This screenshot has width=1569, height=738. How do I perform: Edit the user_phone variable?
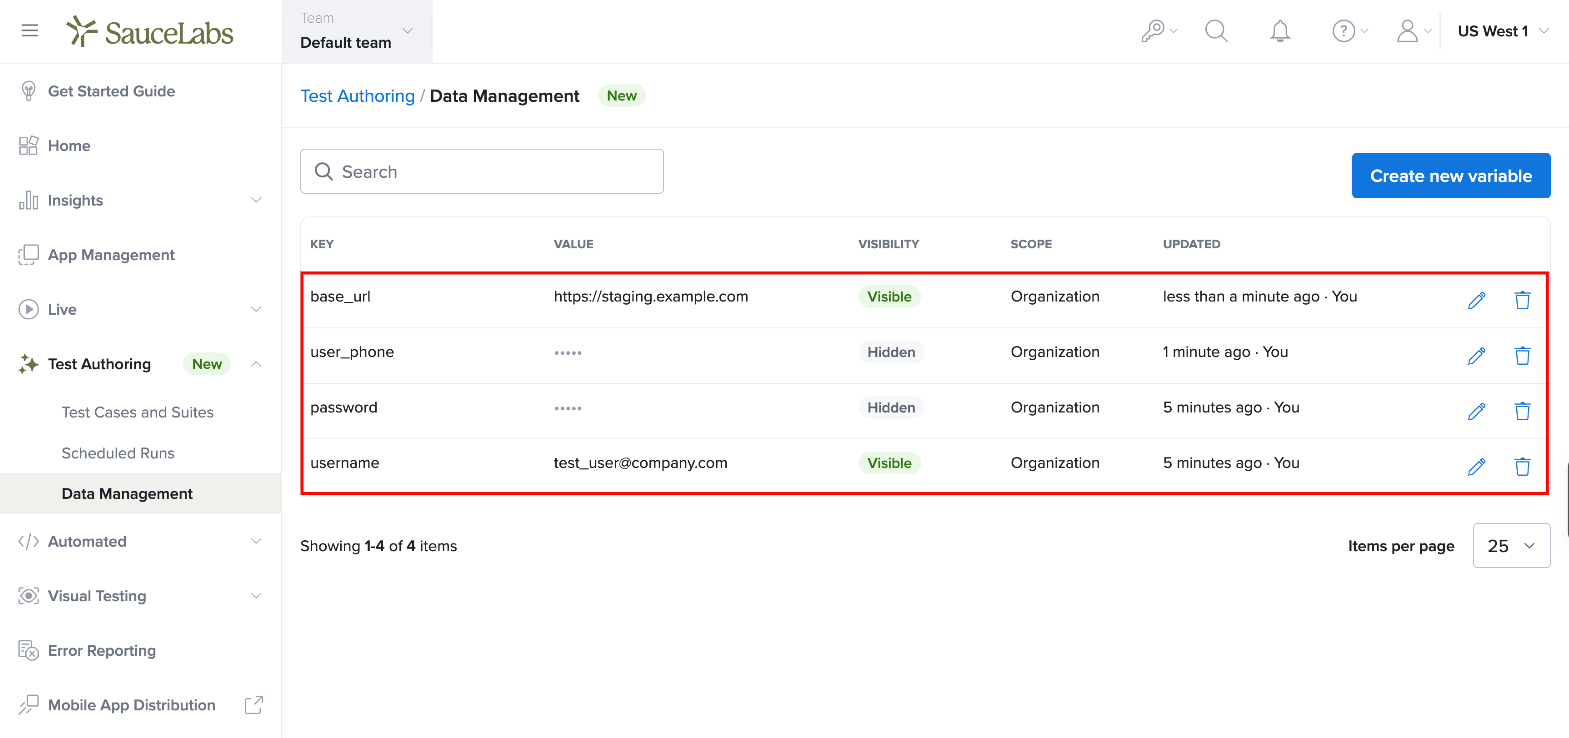pos(1476,356)
